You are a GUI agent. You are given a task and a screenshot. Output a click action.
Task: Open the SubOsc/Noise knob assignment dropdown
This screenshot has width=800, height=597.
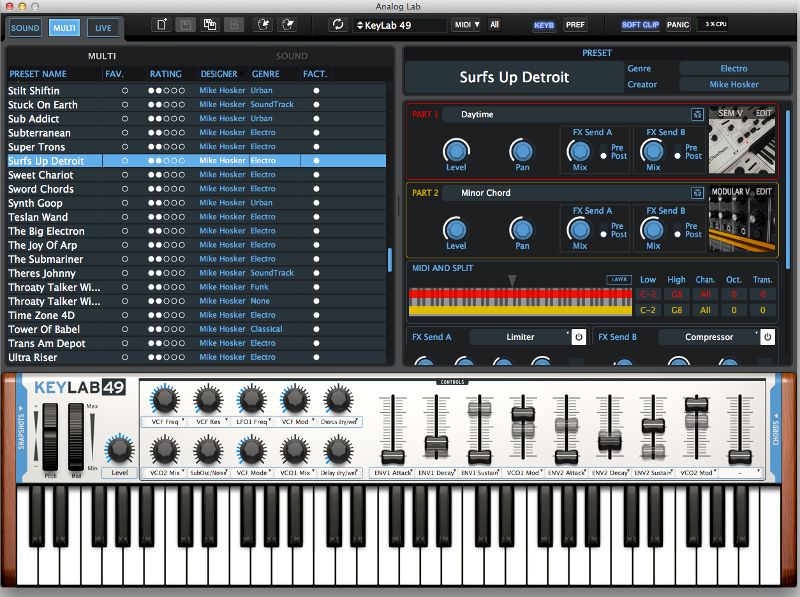pos(208,473)
